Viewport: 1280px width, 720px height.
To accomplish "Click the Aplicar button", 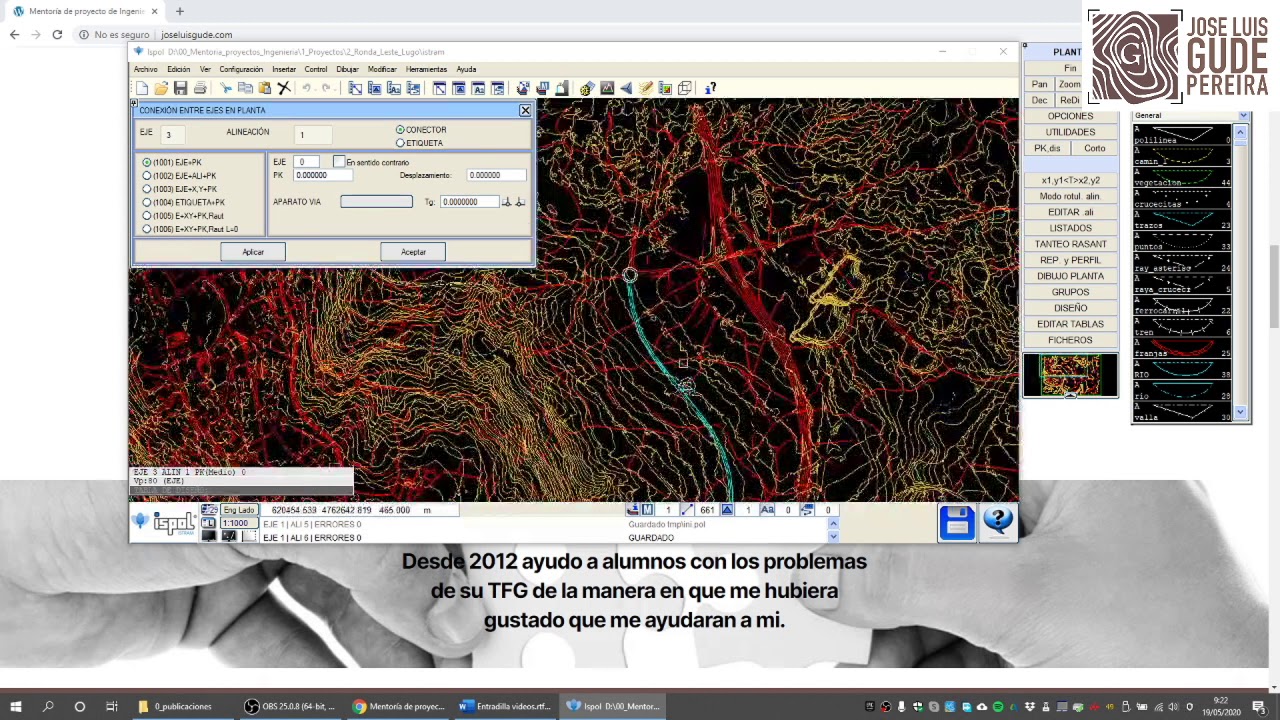I will (x=253, y=252).
